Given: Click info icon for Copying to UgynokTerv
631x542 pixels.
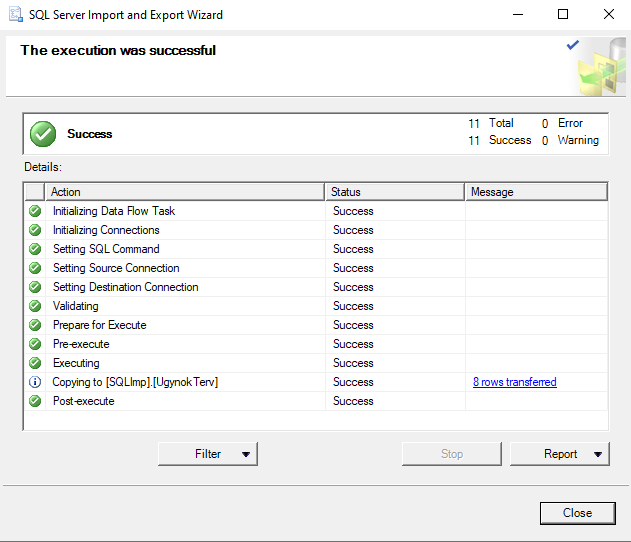Looking at the screenshot, I should 35,382.
